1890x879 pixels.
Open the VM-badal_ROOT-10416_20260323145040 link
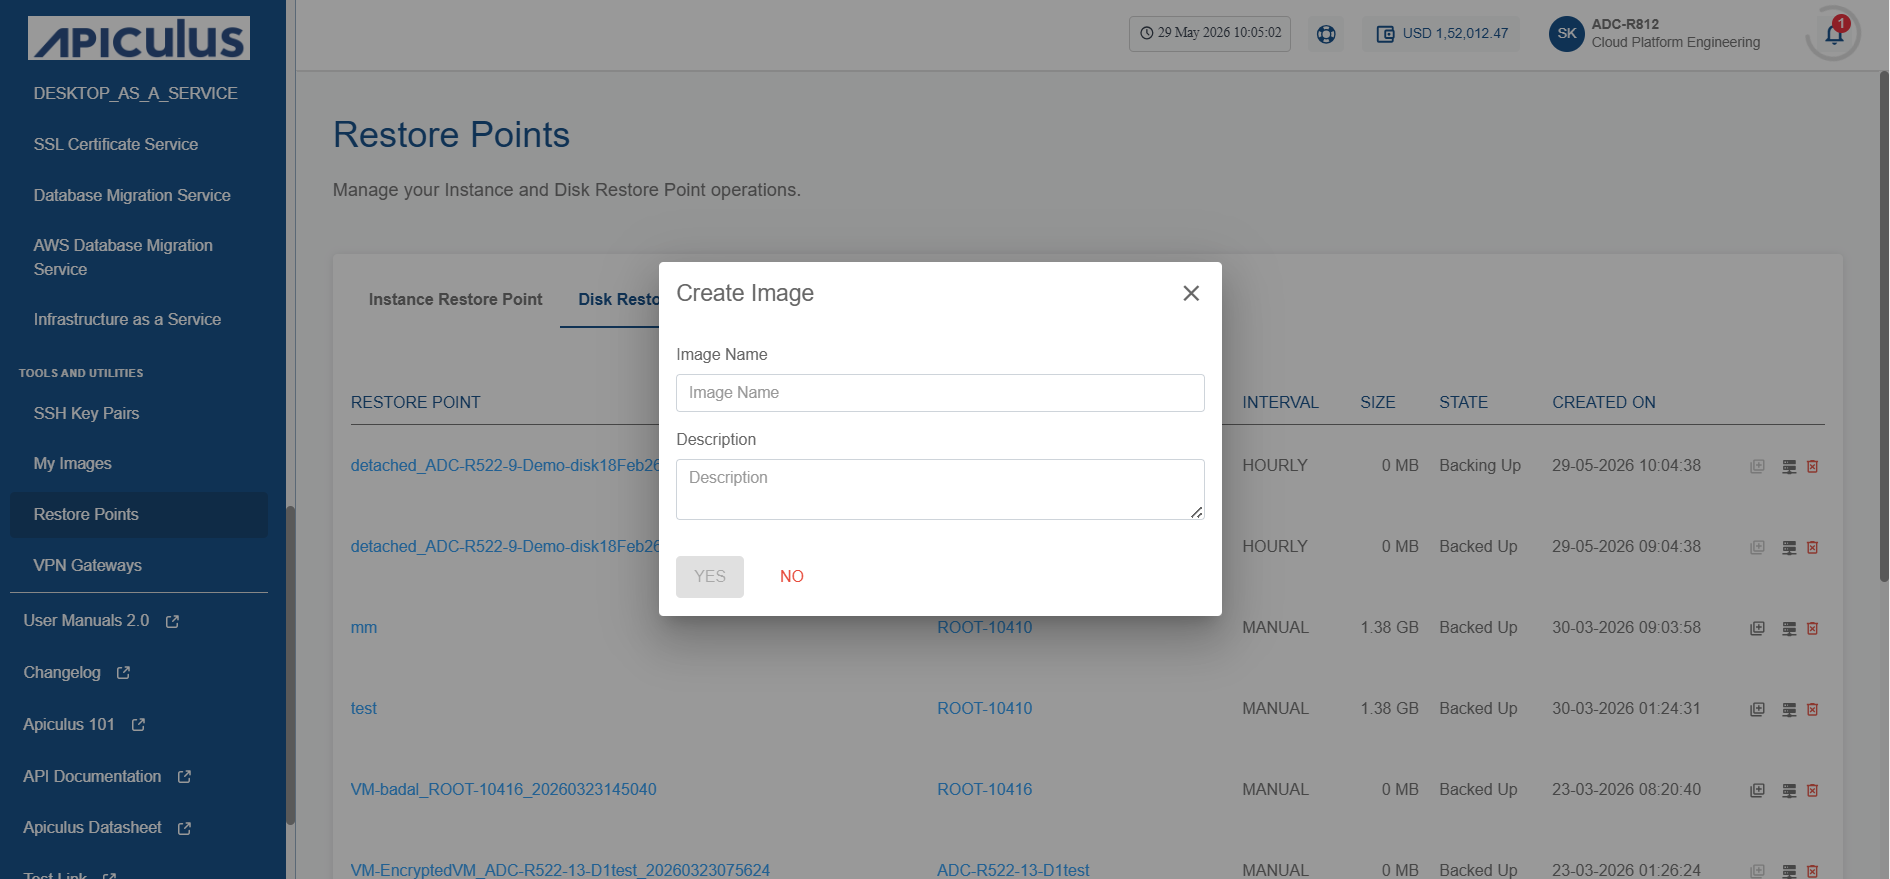503,790
